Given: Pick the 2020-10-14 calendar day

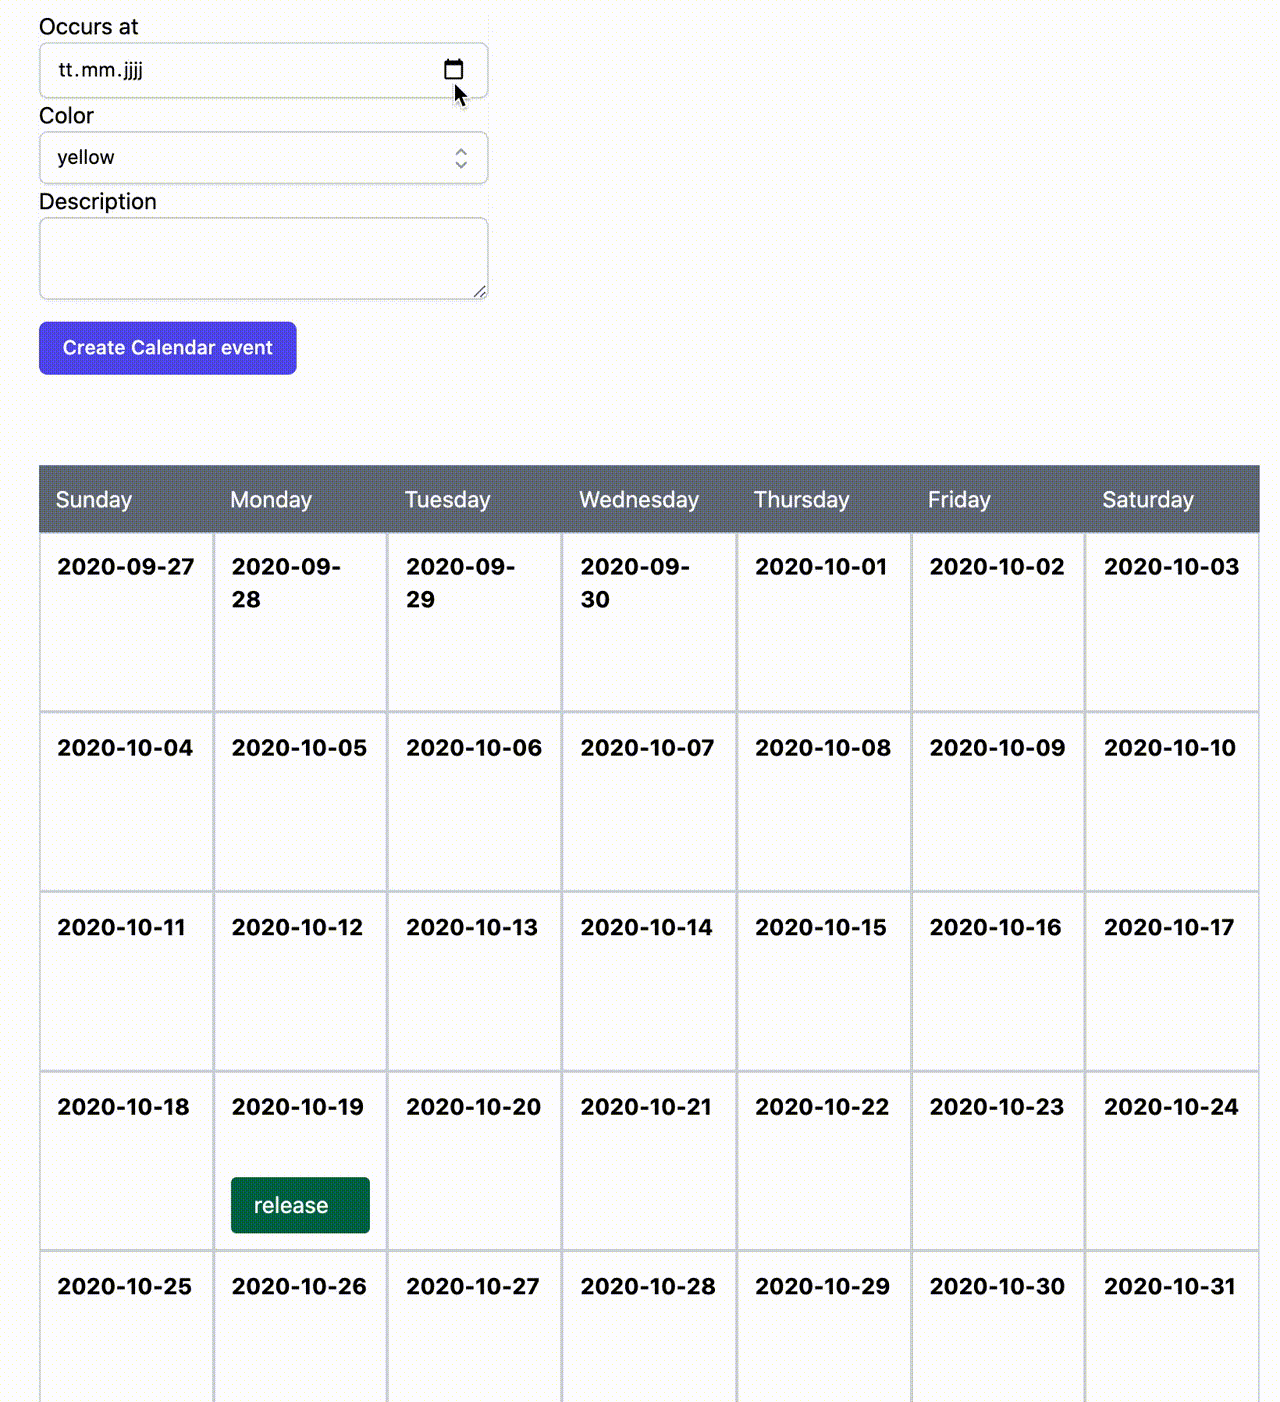Looking at the screenshot, I should 650,981.
